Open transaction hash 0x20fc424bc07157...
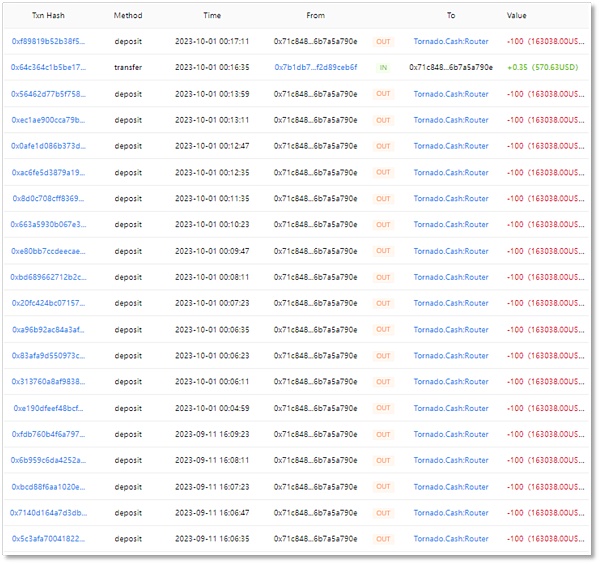Viewport: 600px width, 564px height. click(48, 303)
